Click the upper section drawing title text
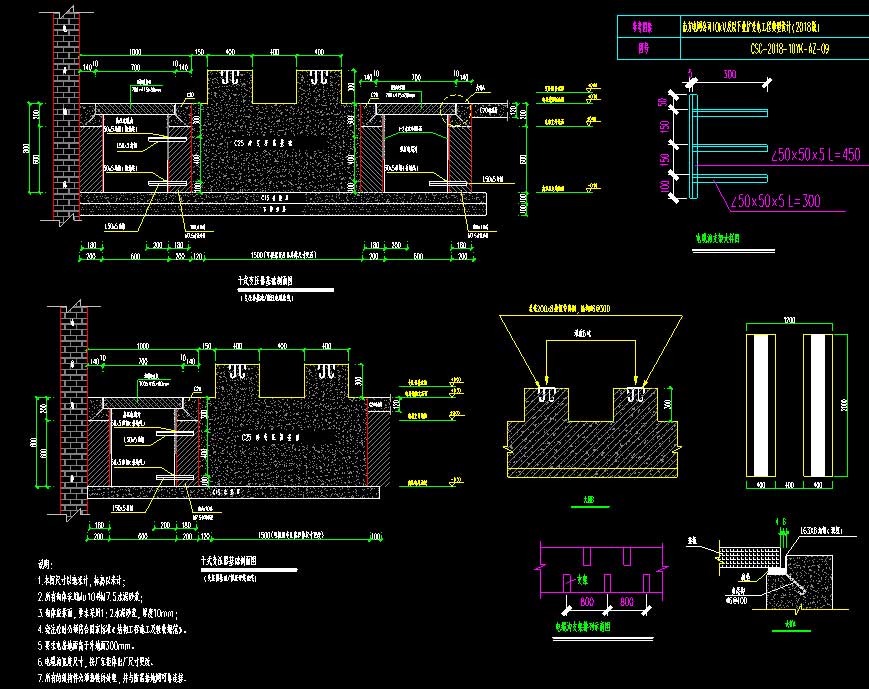The width and height of the screenshot is (869, 689). 265,281
